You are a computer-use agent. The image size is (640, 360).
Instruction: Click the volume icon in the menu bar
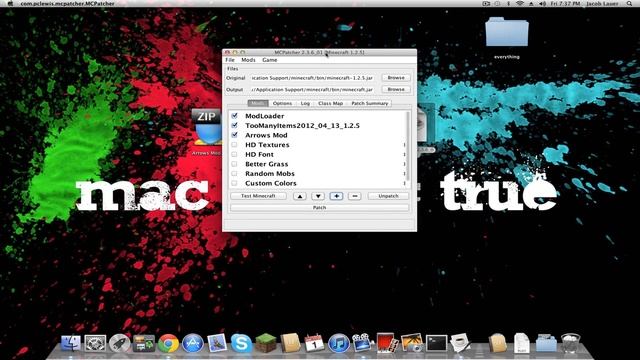point(542,3)
